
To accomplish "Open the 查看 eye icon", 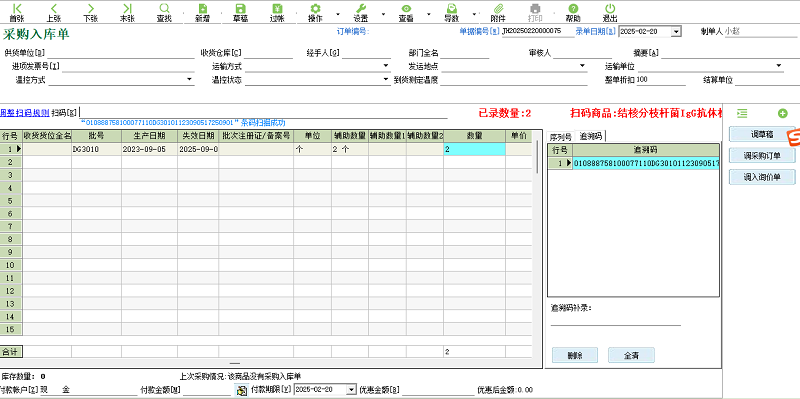I will click(x=406, y=9).
